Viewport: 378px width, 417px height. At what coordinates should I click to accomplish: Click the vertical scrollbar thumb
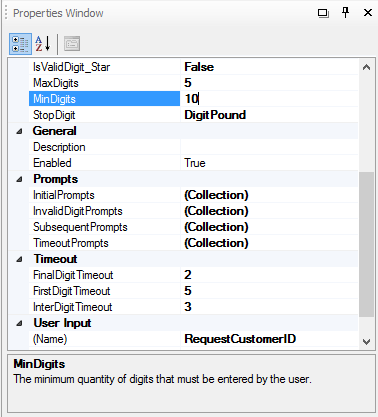click(x=366, y=244)
